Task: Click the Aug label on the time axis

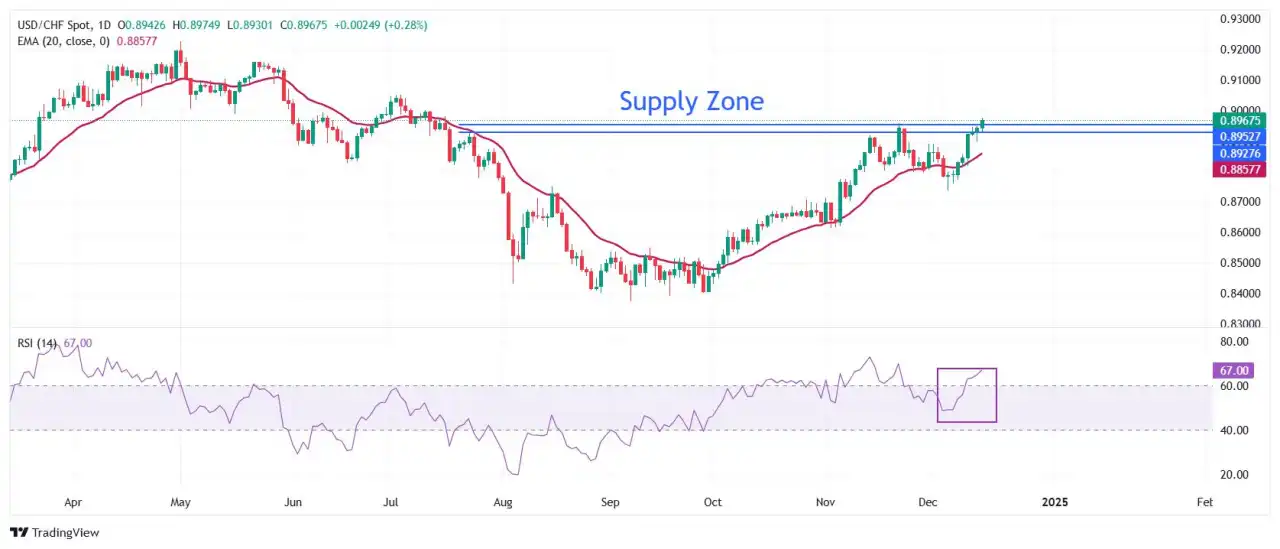Action: [503, 502]
